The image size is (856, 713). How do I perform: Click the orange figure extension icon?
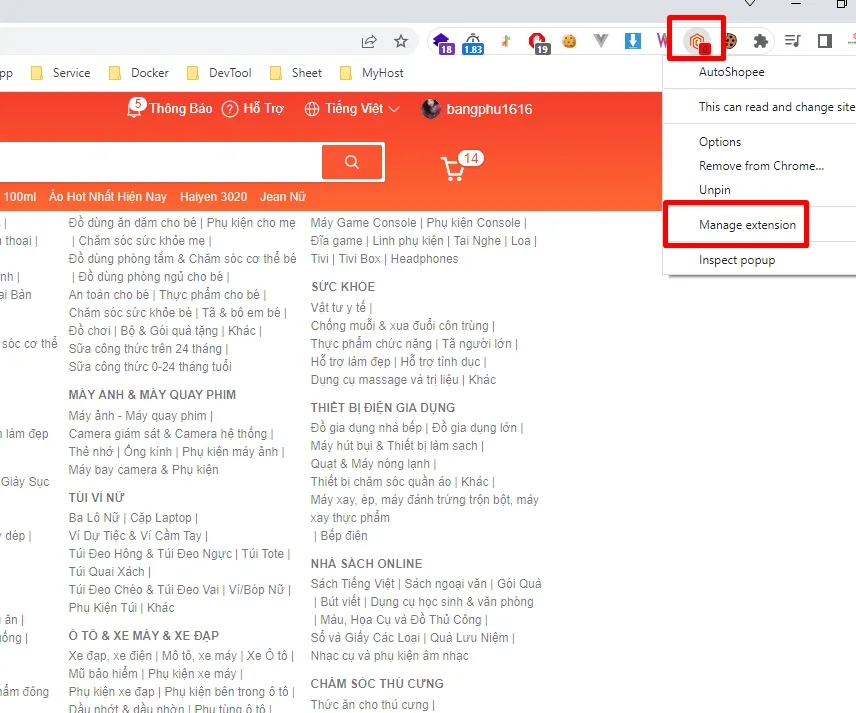tap(506, 41)
